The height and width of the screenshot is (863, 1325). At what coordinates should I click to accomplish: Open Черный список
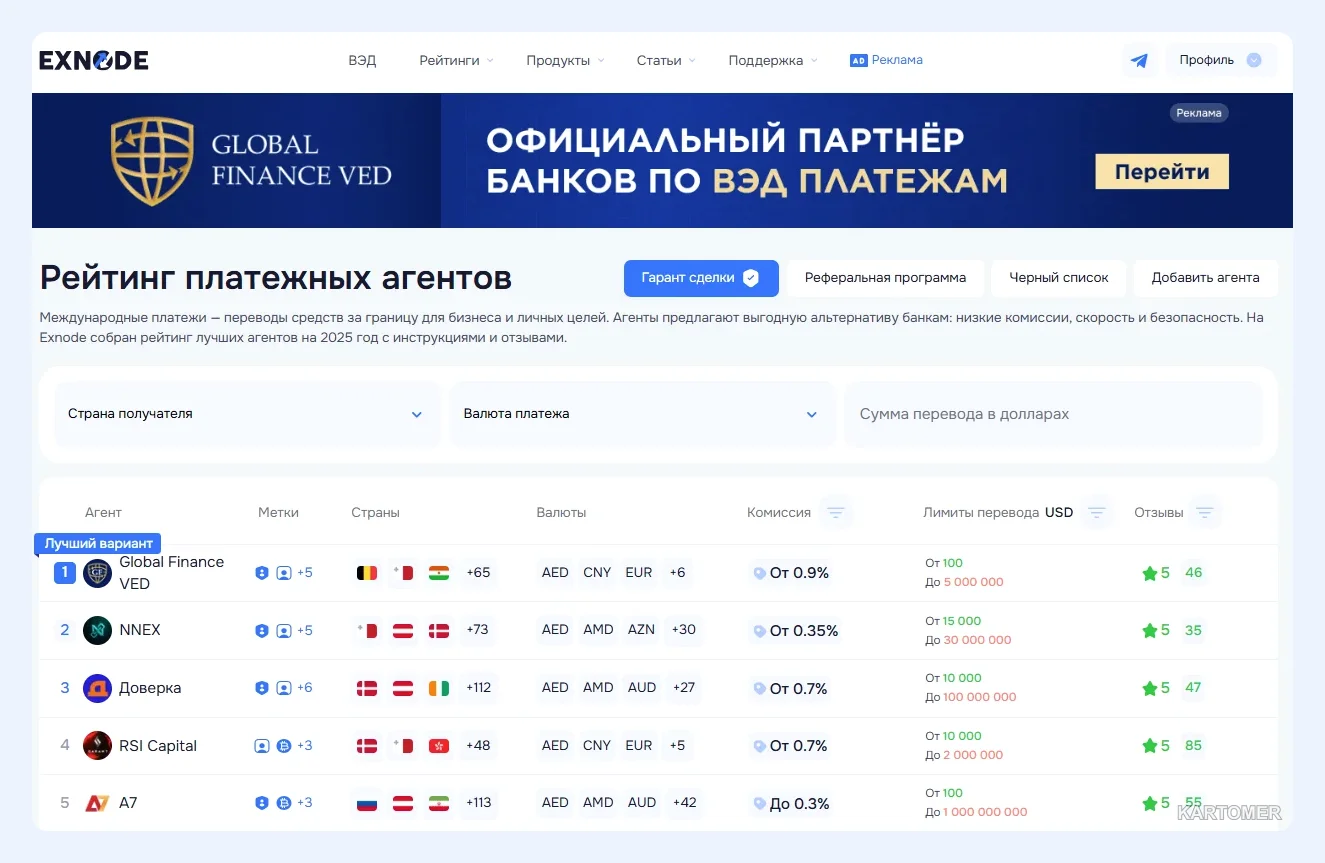[1058, 278]
